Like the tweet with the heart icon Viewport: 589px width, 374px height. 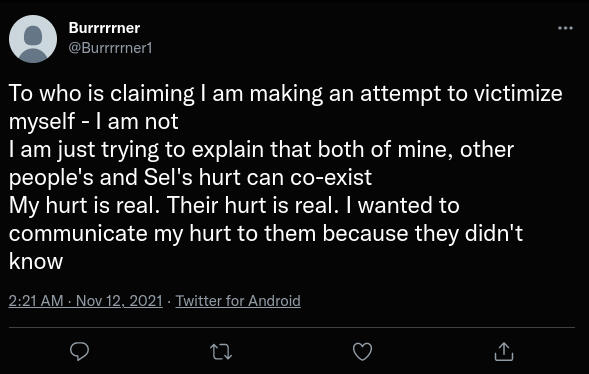tap(362, 352)
